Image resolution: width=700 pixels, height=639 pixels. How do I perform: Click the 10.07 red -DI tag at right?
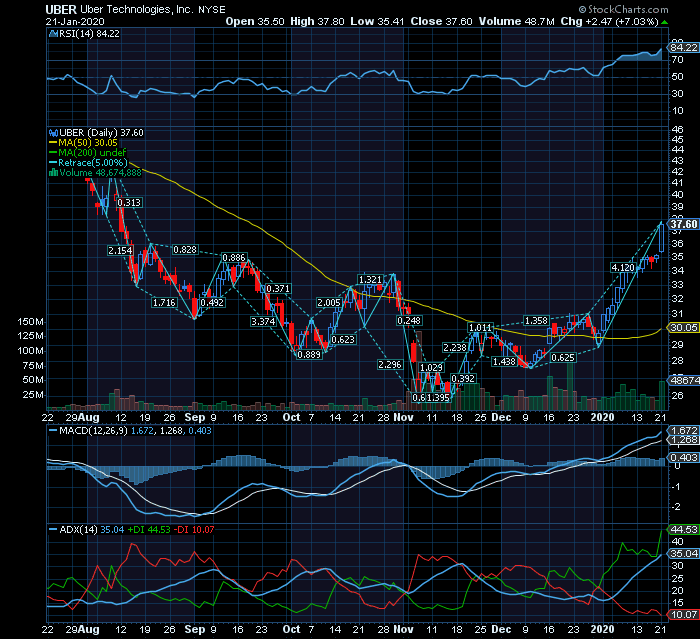pos(683,615)
